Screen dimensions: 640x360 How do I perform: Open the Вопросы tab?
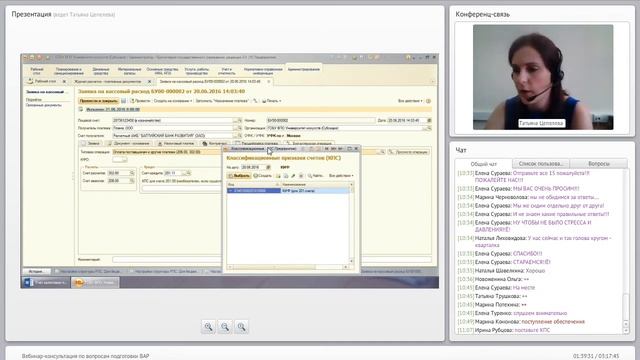tap(599, 164)
